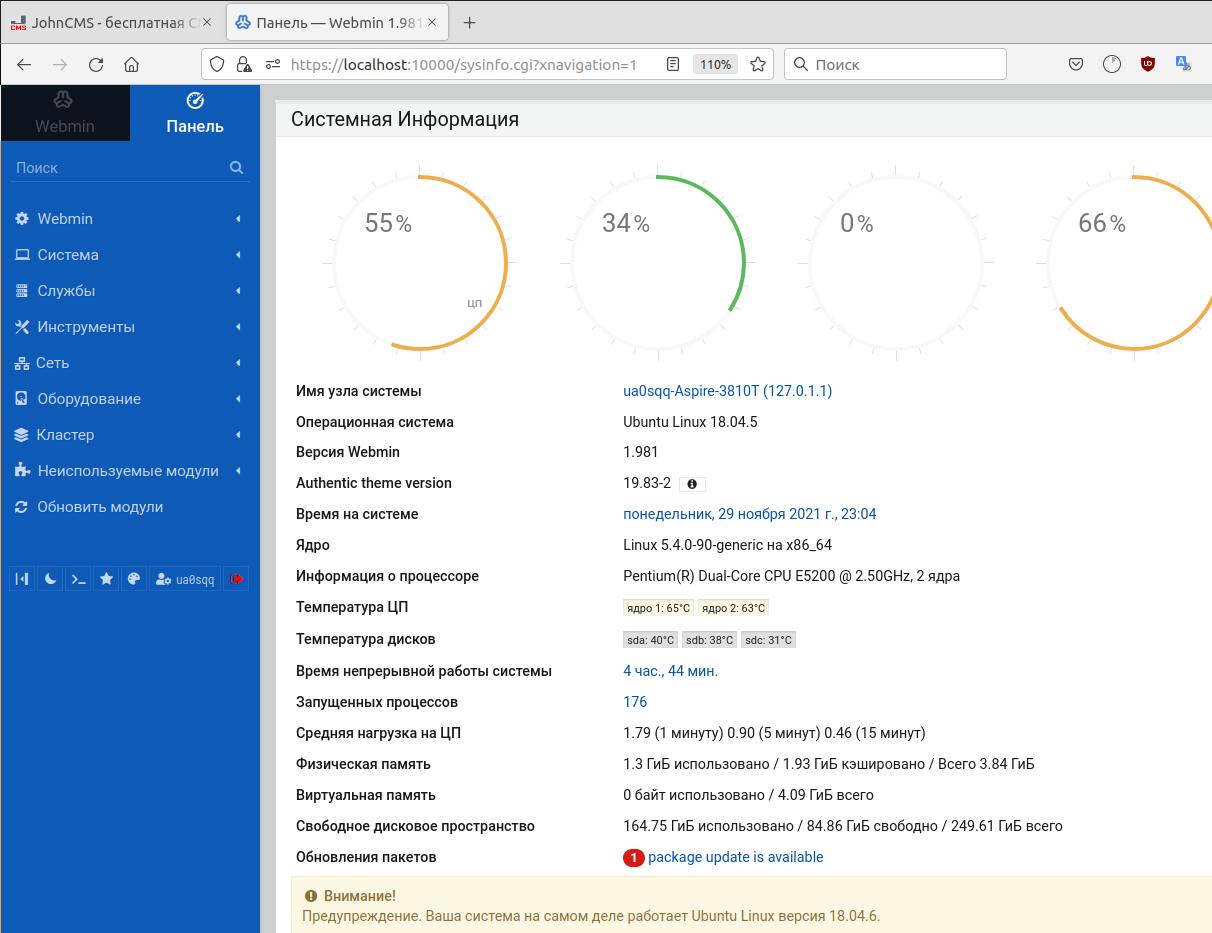Click the sidebar Поиск search field
Screen dimensions: 1212x933
tap(120, 168)
